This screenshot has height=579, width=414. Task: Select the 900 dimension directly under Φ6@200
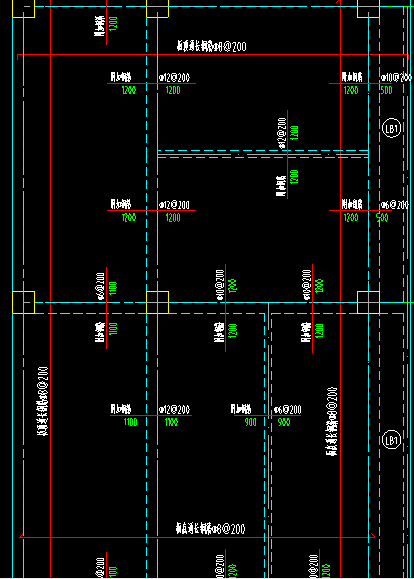coord(284,422)
